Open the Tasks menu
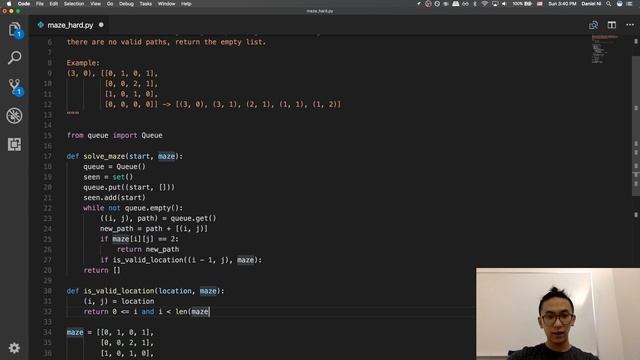The height and width of the screenshot is (360, 640). point(146,4)
